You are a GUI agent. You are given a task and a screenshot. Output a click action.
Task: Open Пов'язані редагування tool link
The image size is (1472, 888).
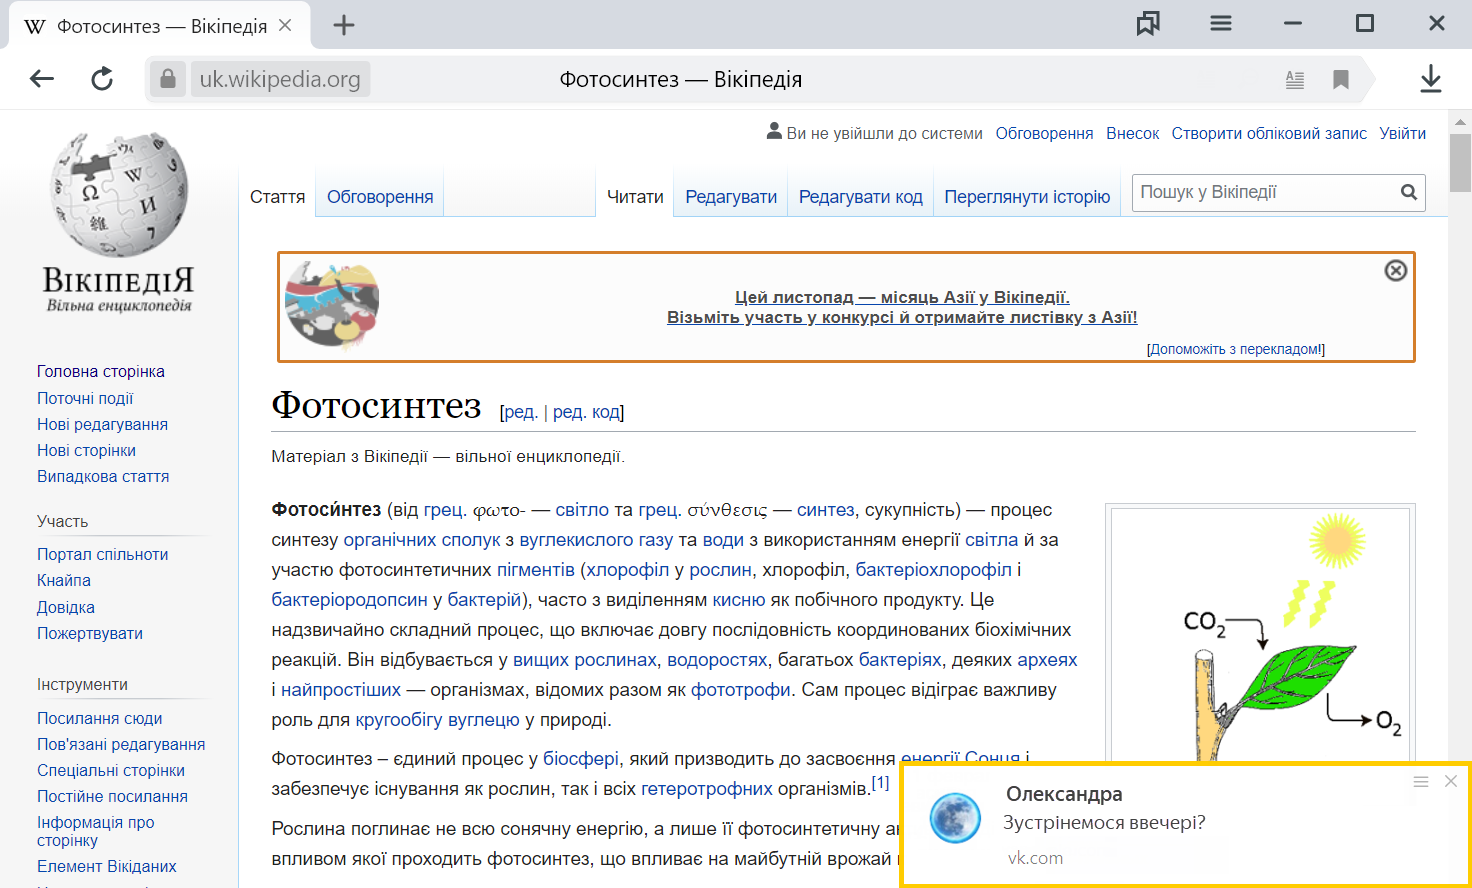(x=121, y=744)
